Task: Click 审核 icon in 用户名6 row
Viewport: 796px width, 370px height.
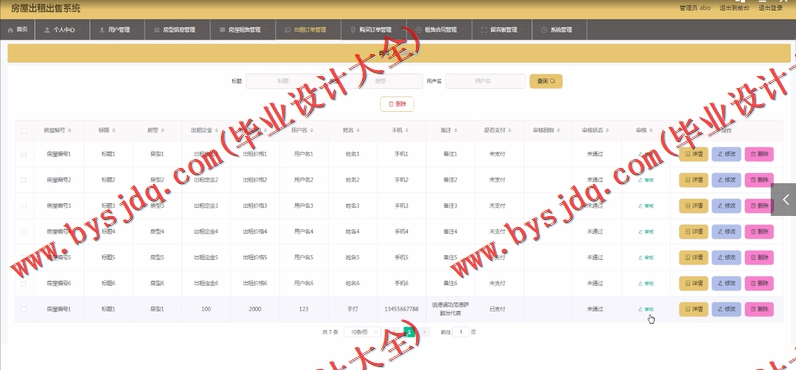Action: [x=646, y=283]
